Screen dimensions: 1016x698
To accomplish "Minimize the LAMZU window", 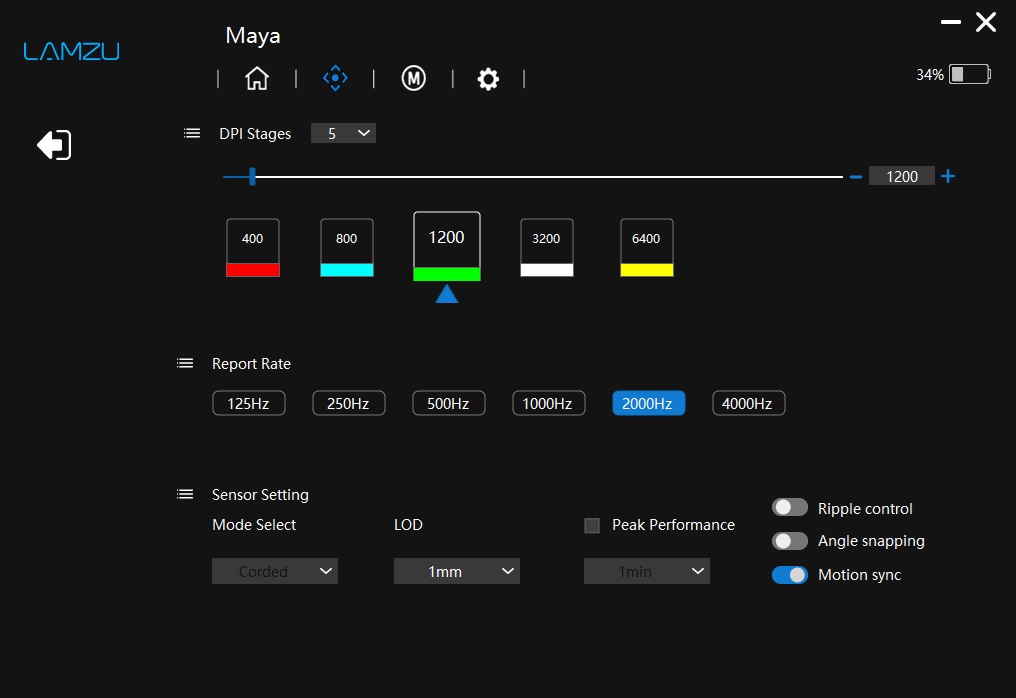I will pos(951,22).
